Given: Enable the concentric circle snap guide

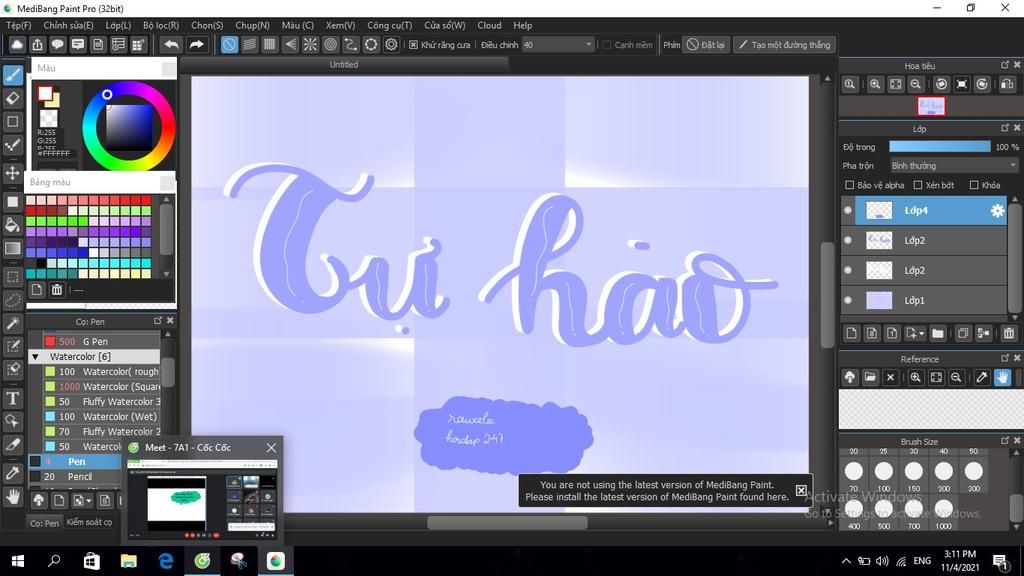Looking at the screenshot, I should [330, 44].
